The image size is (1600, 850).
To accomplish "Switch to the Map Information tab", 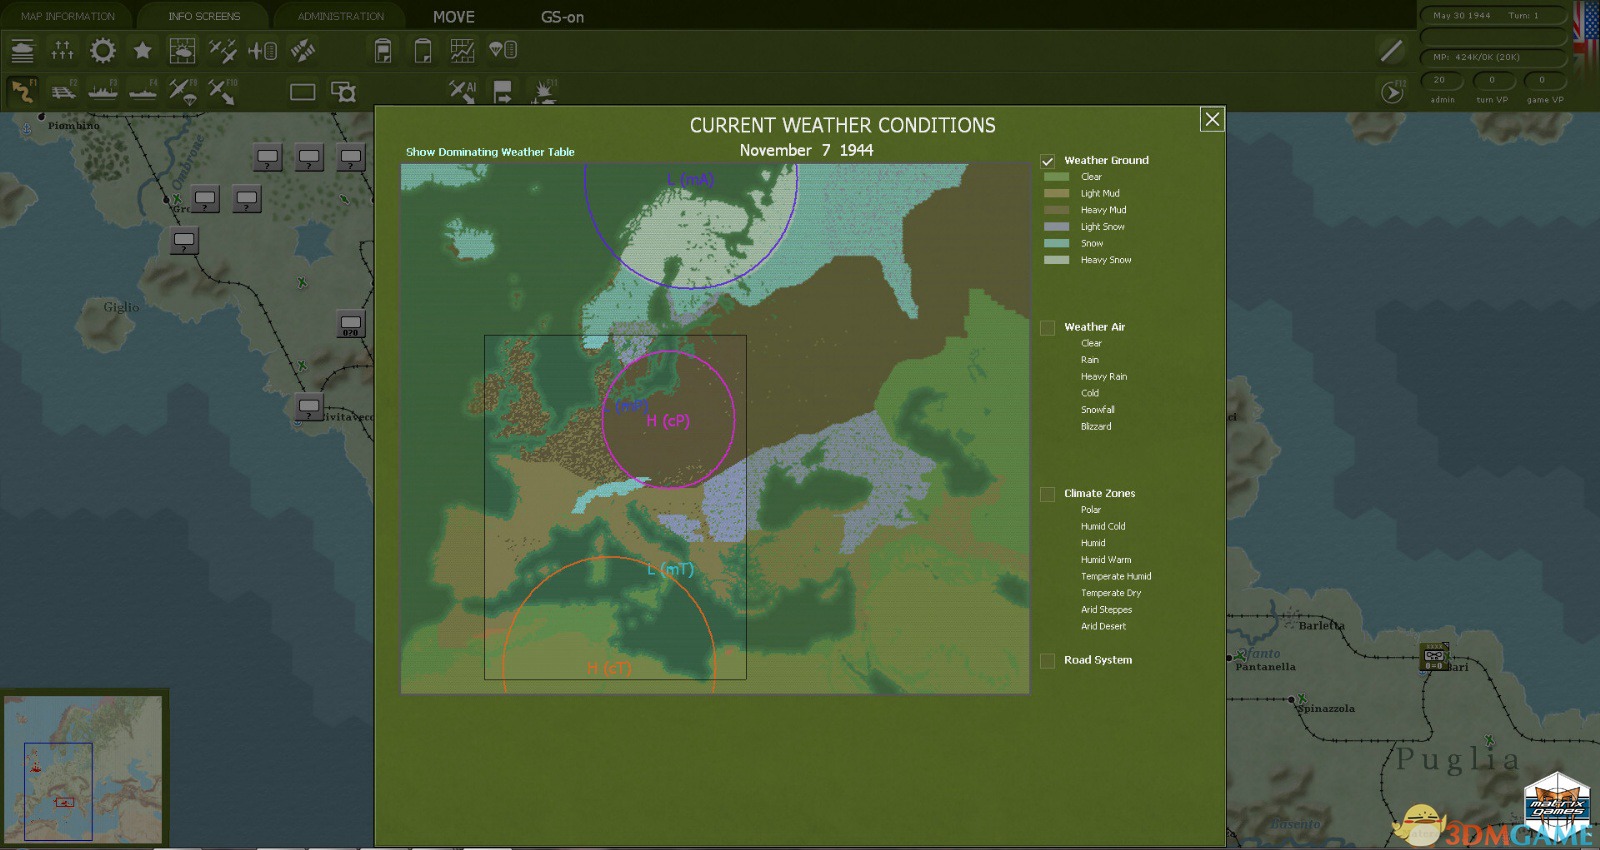I will tap(68, 16).
